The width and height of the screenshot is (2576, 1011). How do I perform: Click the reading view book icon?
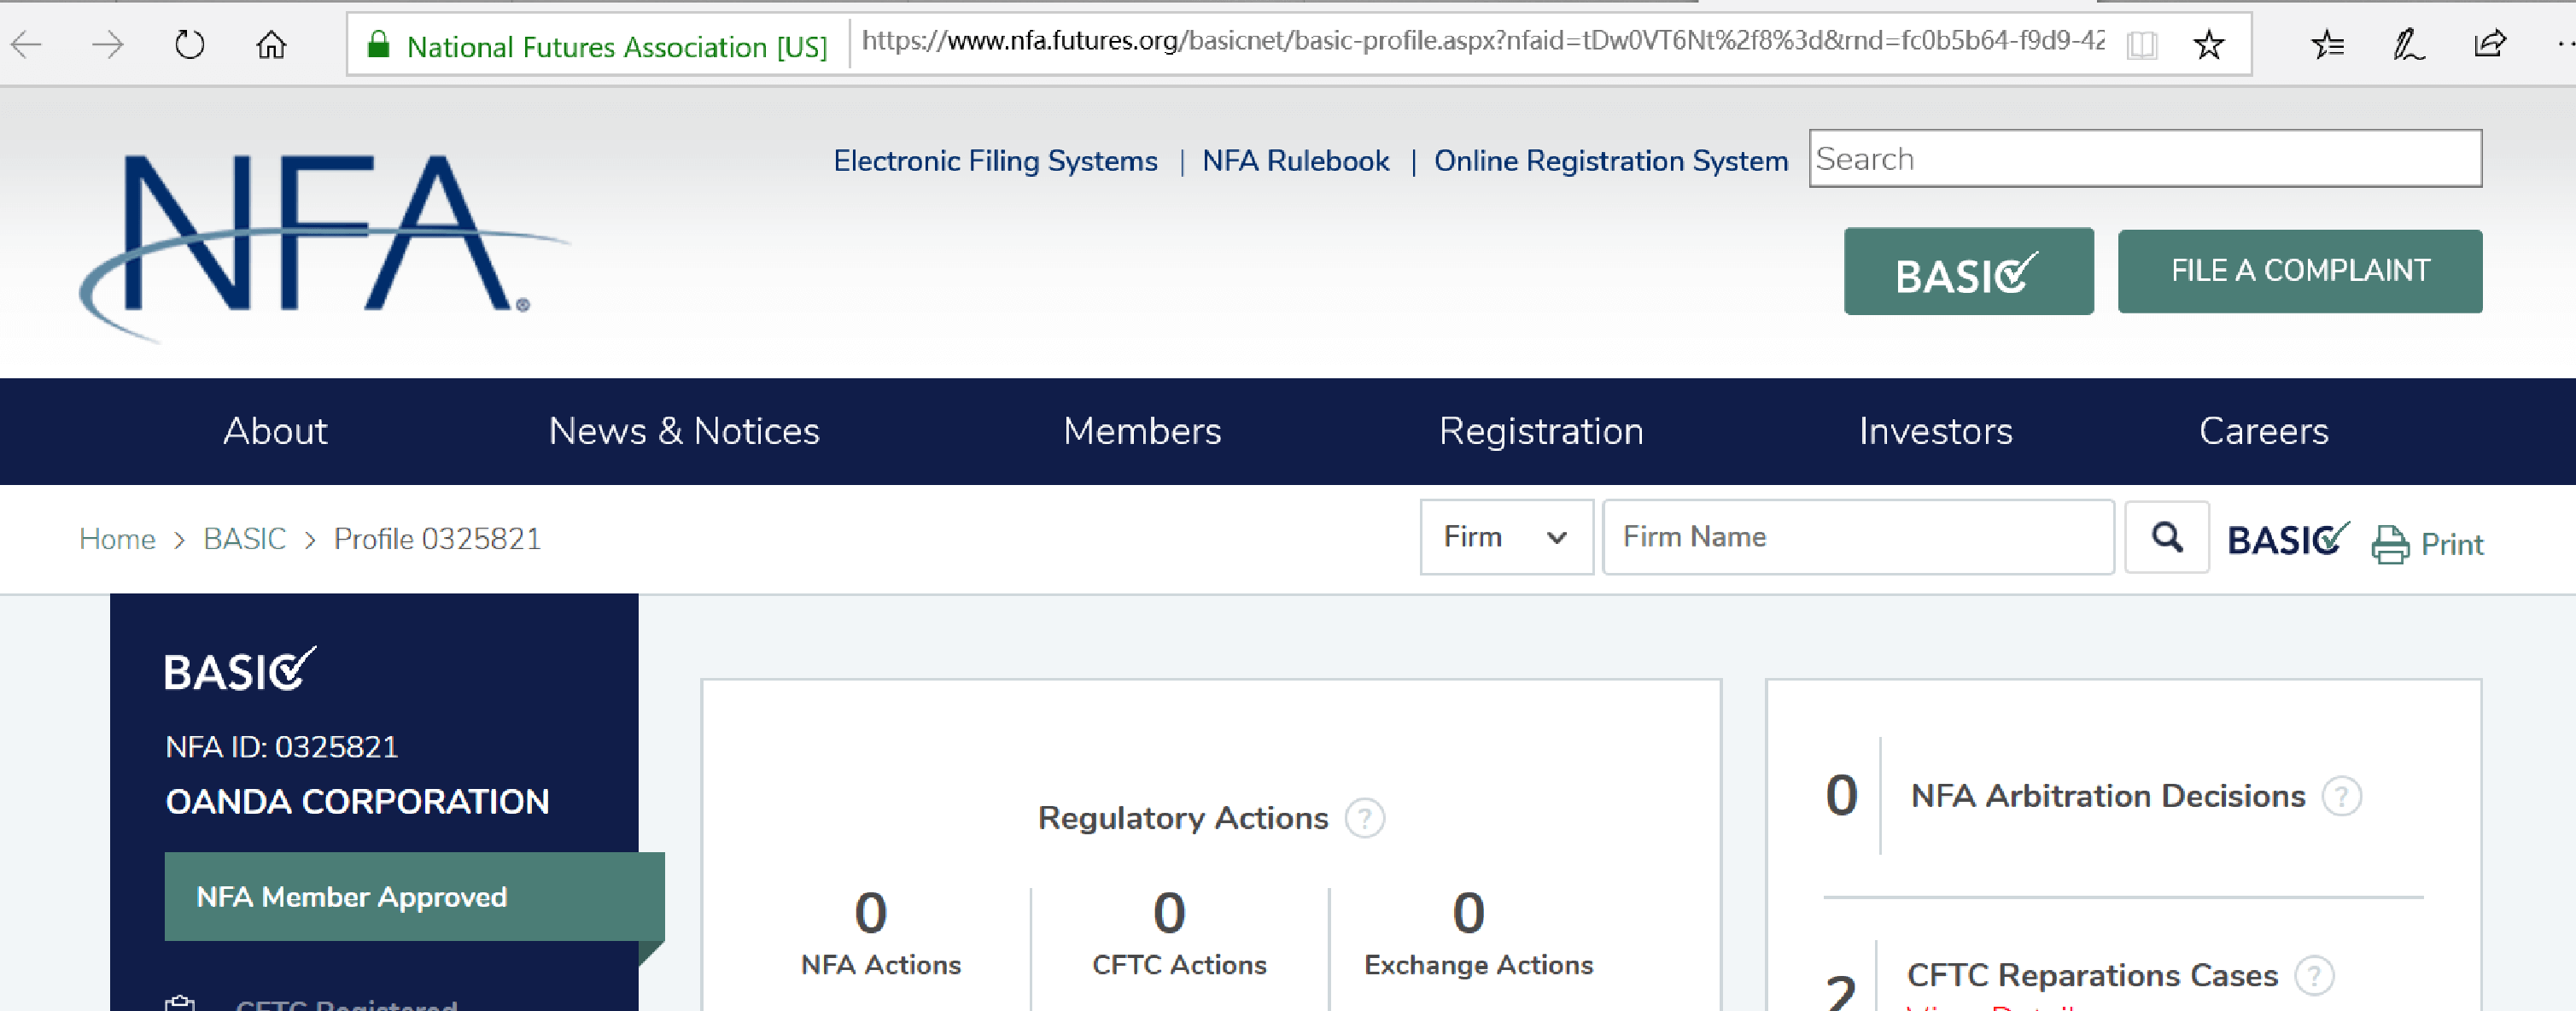point(2141,45)
